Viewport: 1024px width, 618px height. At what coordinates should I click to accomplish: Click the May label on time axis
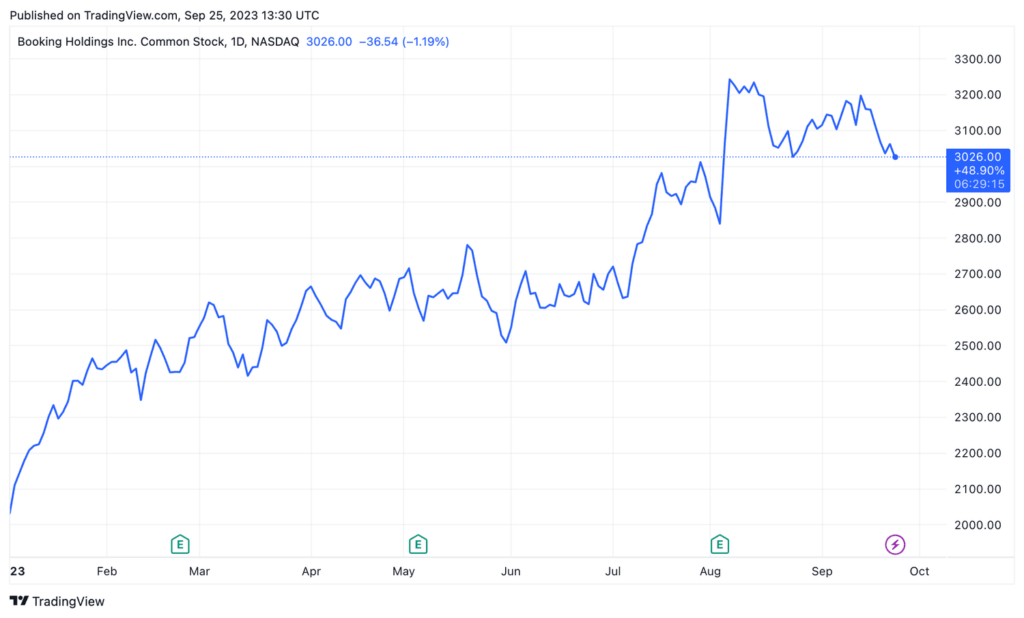404,572
